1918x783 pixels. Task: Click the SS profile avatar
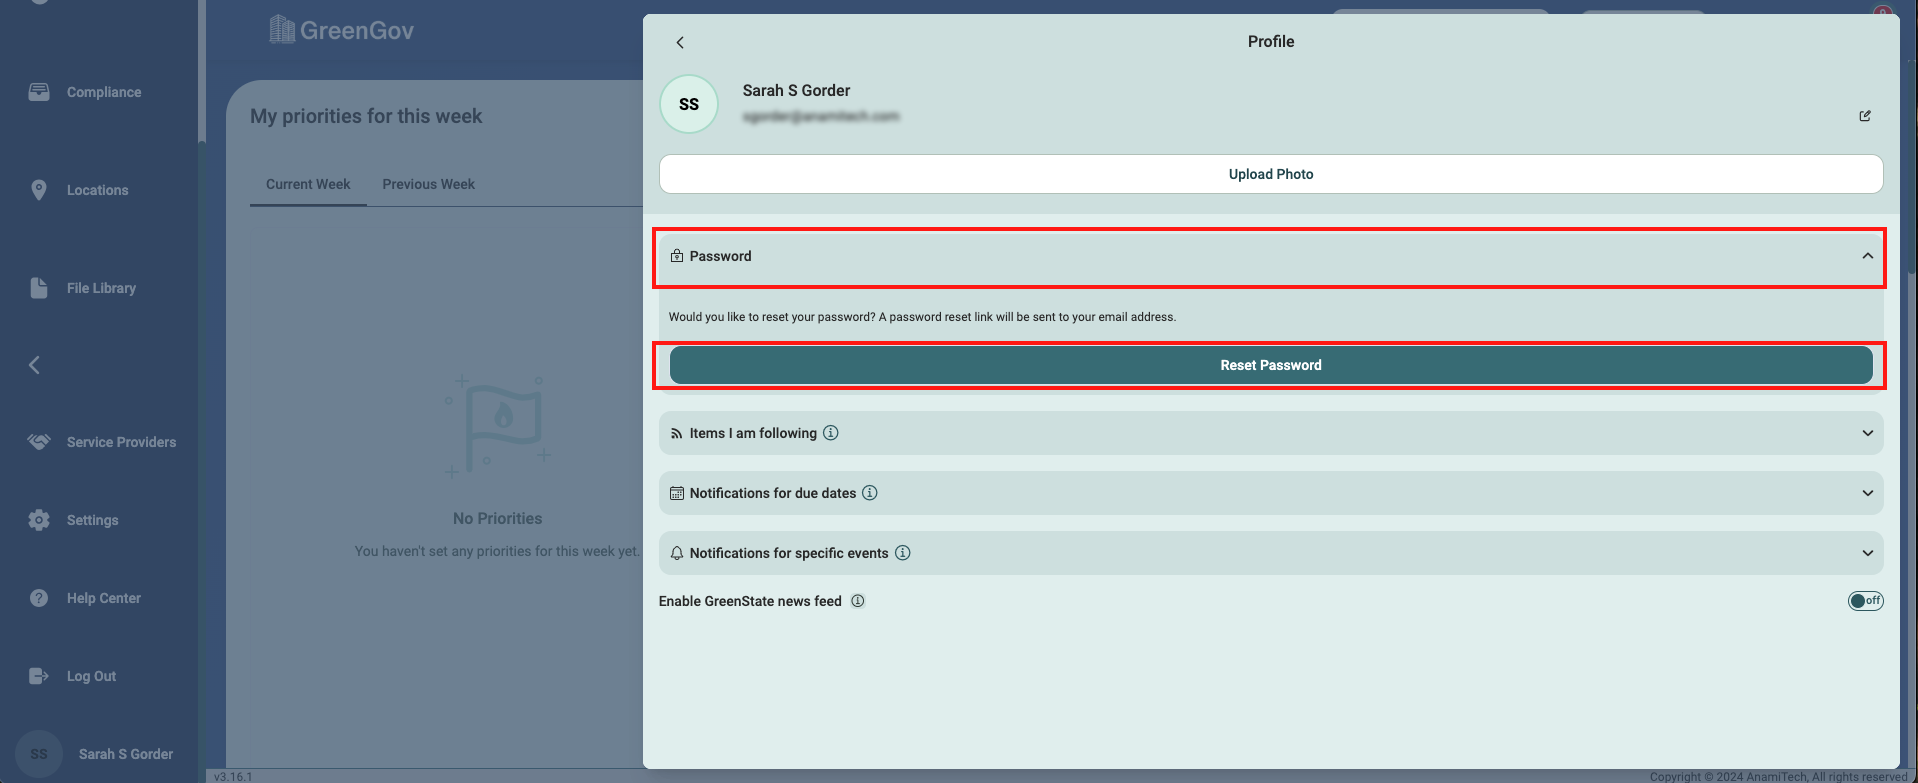[689, 104]
